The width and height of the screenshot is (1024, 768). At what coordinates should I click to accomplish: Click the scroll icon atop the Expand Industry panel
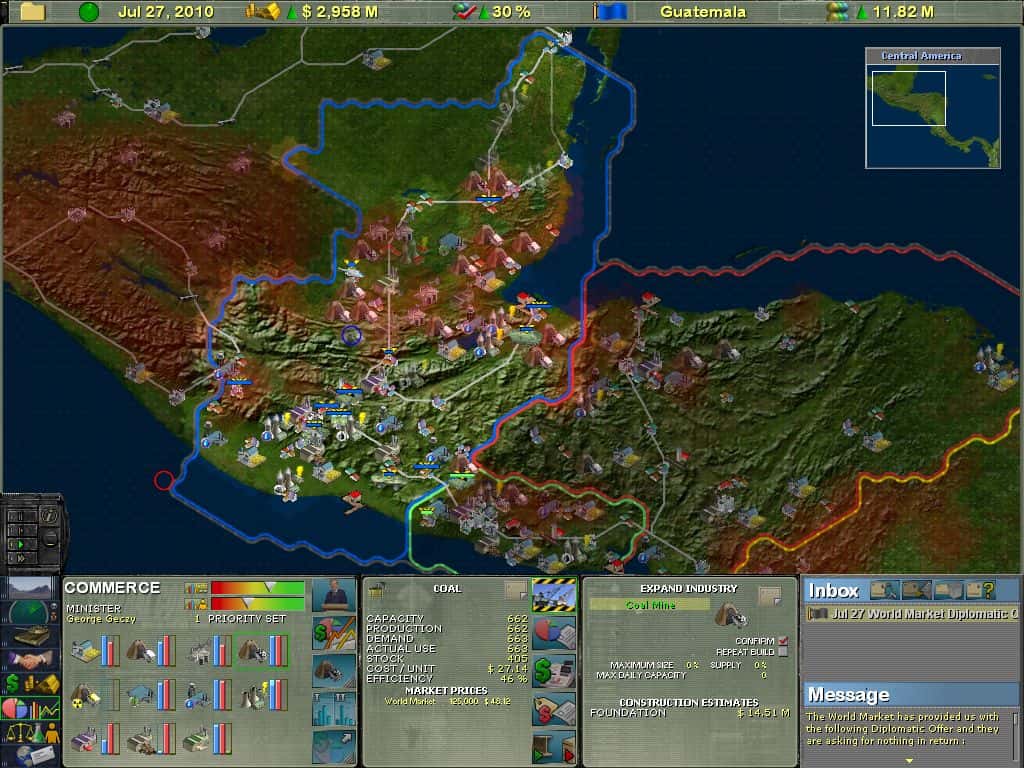click(x=771, y=596)
